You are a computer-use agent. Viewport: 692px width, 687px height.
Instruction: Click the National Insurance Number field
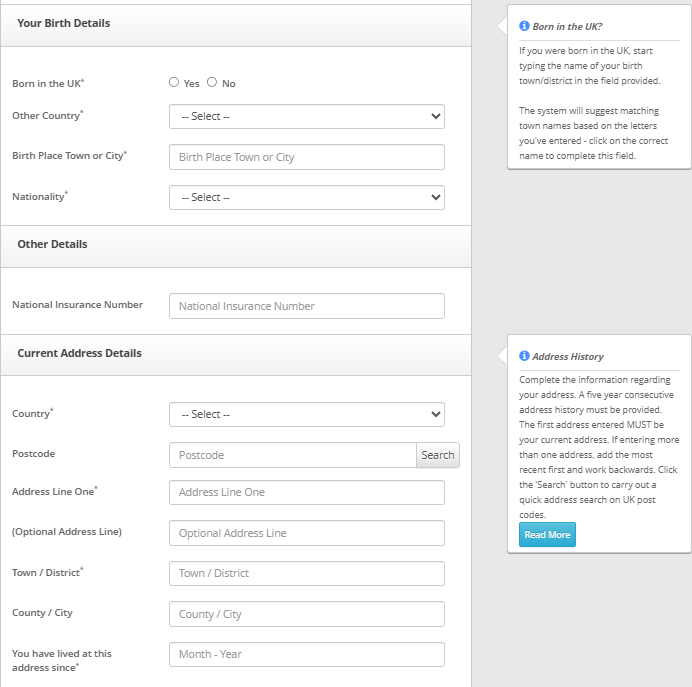tap(306, 306)
